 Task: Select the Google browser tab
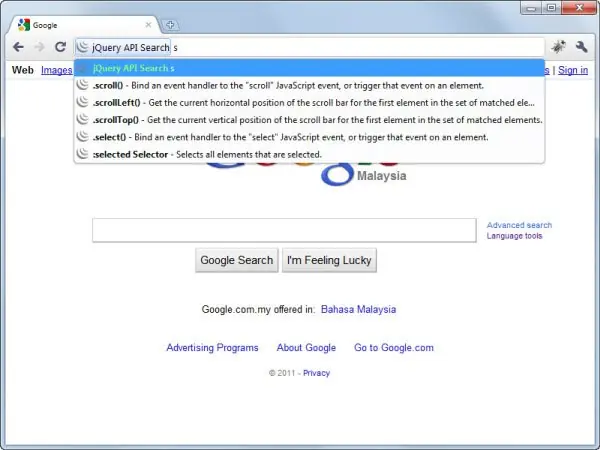[84, 25]
